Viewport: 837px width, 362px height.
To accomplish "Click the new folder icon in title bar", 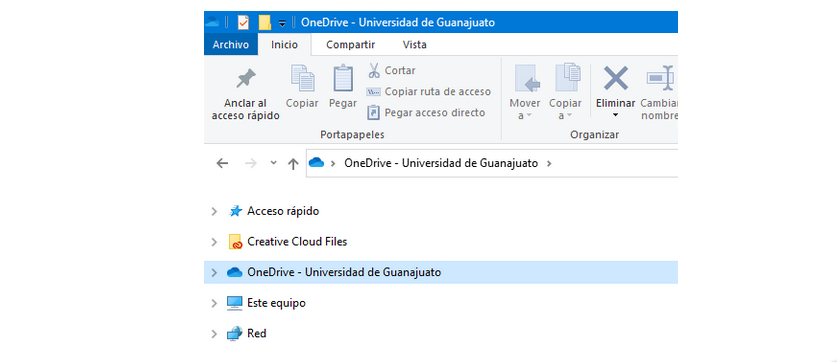I will coord(265,22).
